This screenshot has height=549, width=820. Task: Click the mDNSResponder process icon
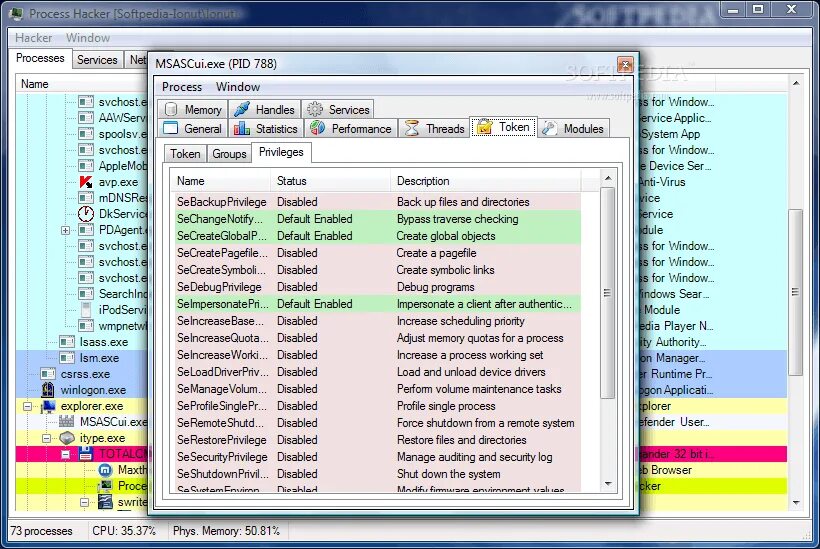(86, 198)
